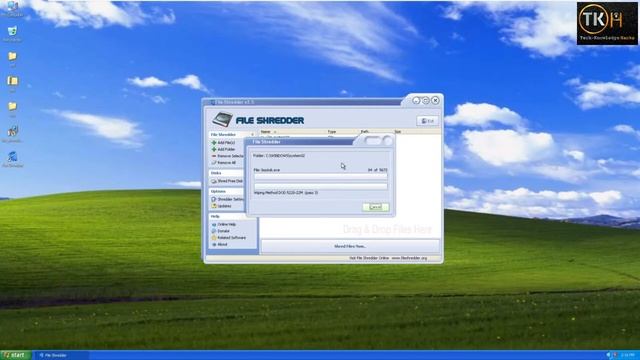Collapse the File Shredder sidebar panel arrow
The width and height of the screenshot is (640, 360).
[252, 134]
